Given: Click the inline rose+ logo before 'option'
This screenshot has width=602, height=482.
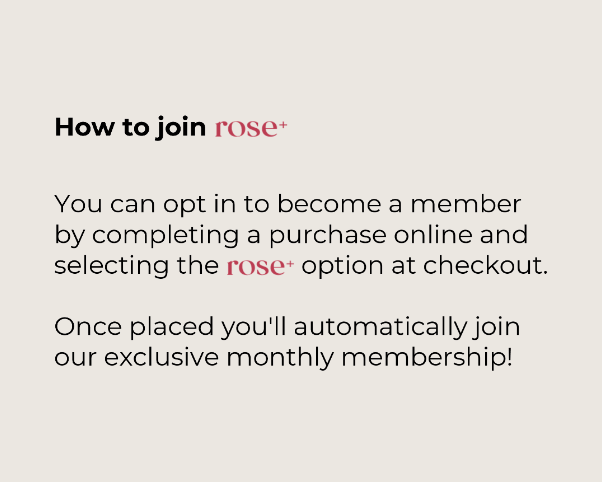Looking at the screenshot, I should coord(260,266).
